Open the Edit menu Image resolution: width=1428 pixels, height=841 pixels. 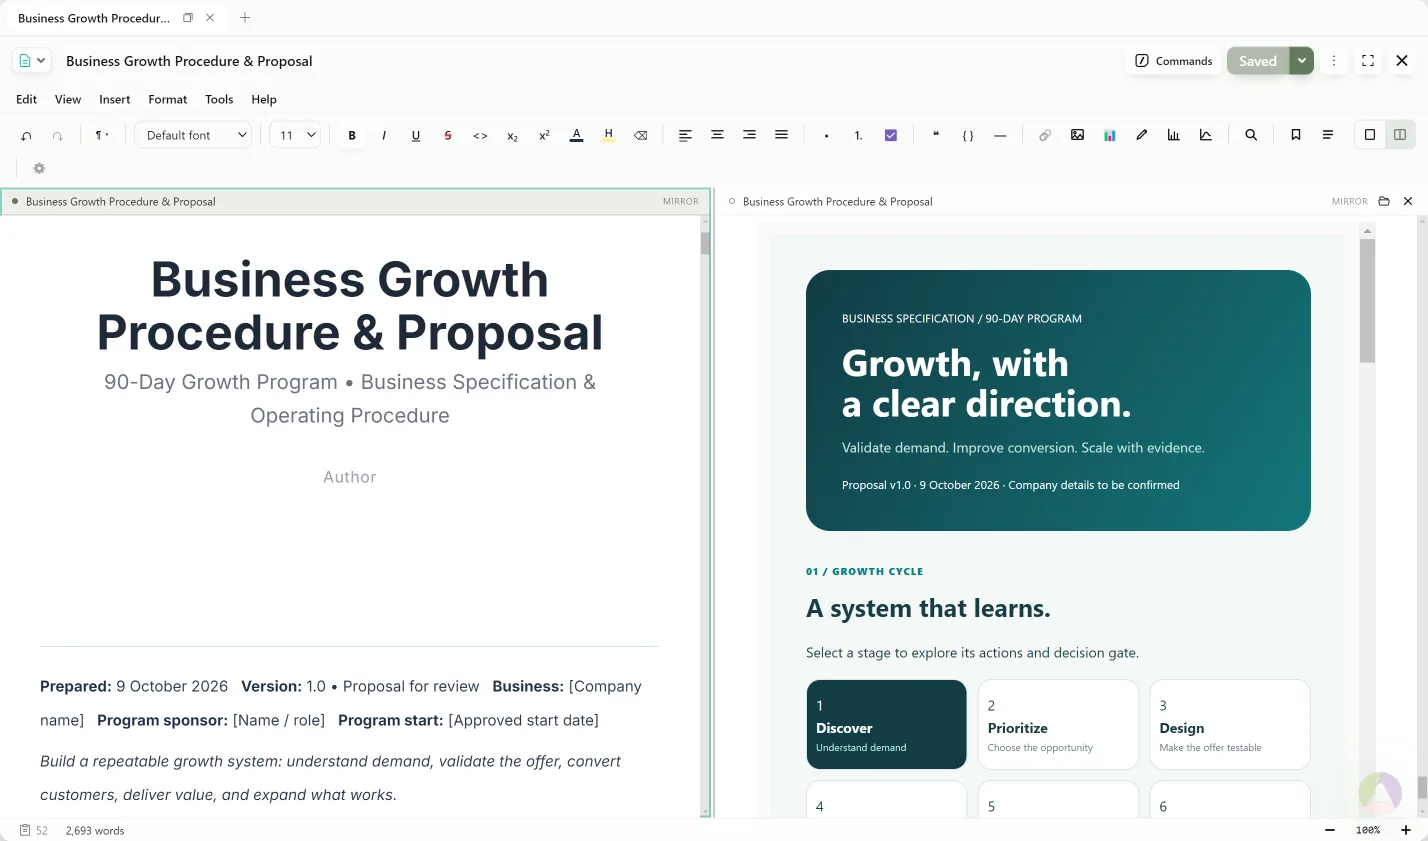click(27, 99)
